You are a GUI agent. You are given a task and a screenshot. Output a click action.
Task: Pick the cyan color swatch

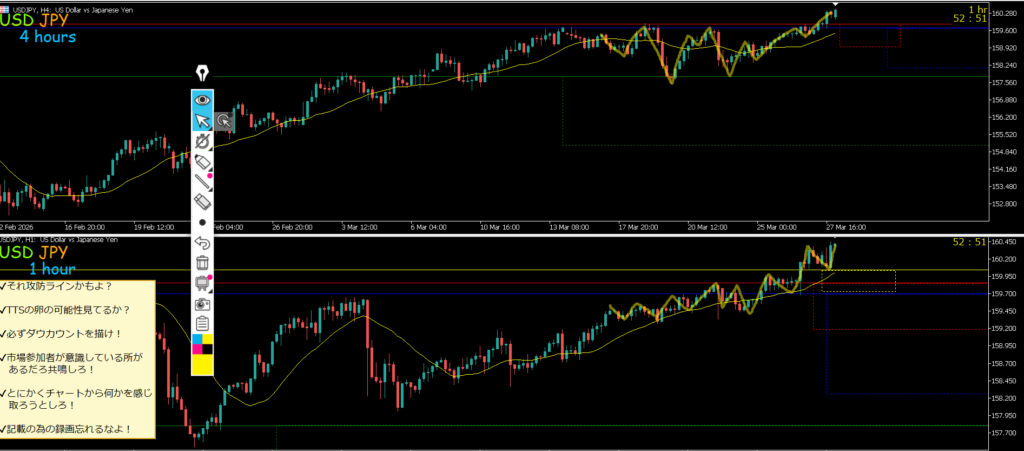click(x=197, y=339)
